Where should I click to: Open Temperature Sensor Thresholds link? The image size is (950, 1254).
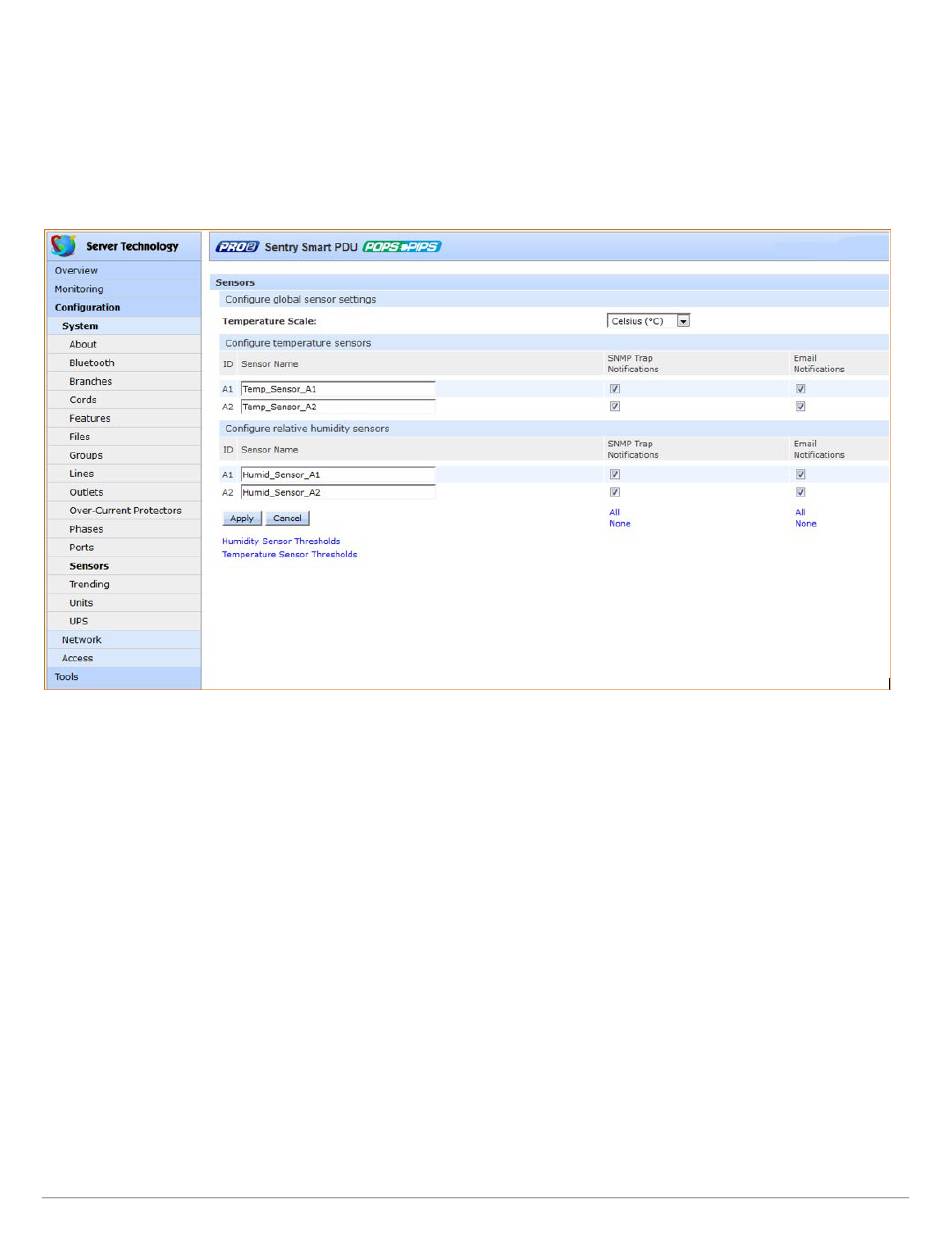(290, 554)
